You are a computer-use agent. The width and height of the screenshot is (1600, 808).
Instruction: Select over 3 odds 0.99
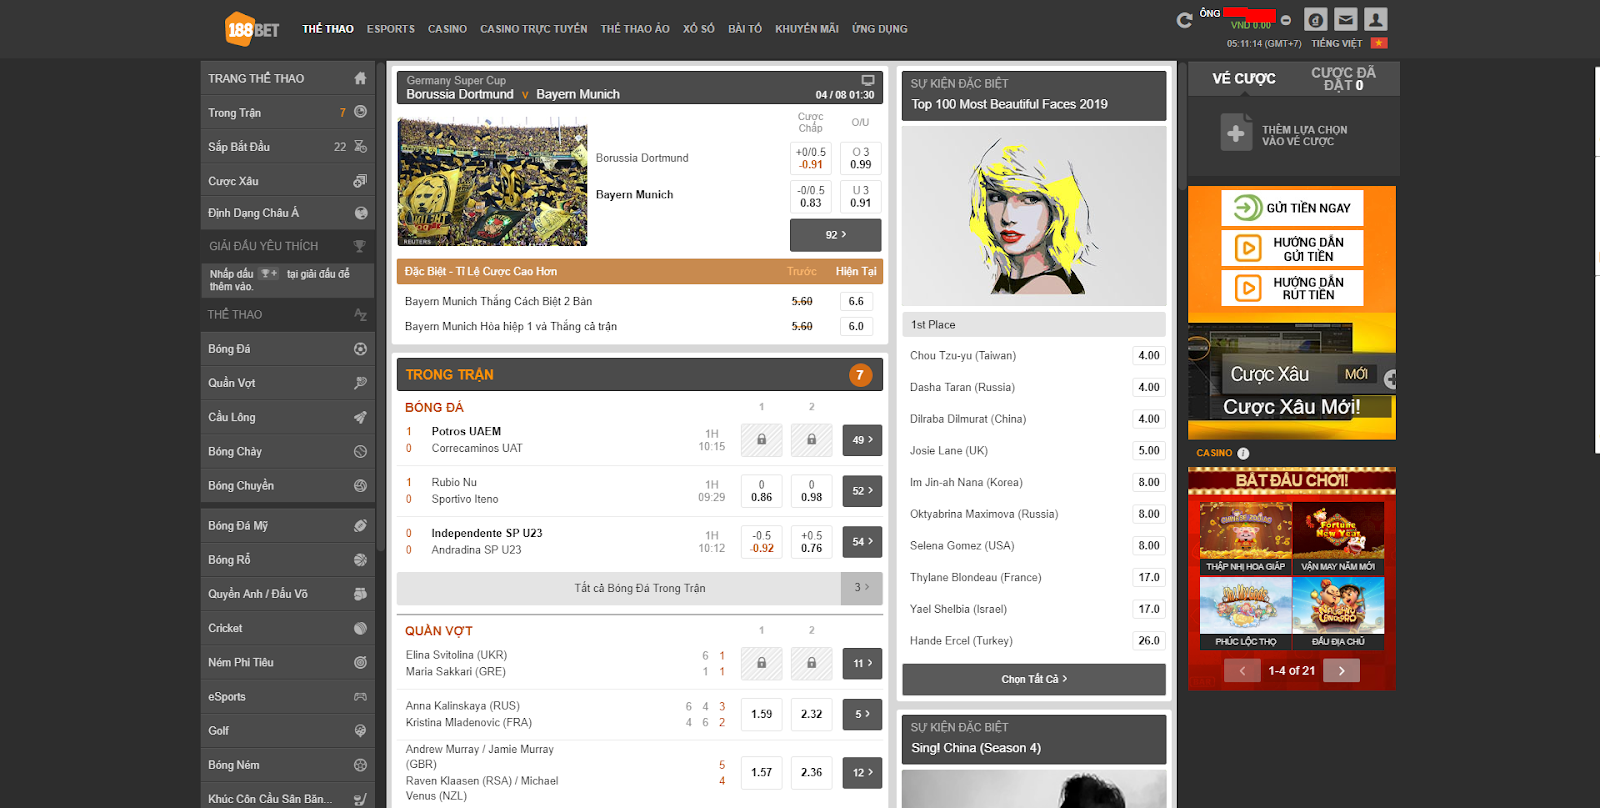pyautogui.click(x=860, y=158)
